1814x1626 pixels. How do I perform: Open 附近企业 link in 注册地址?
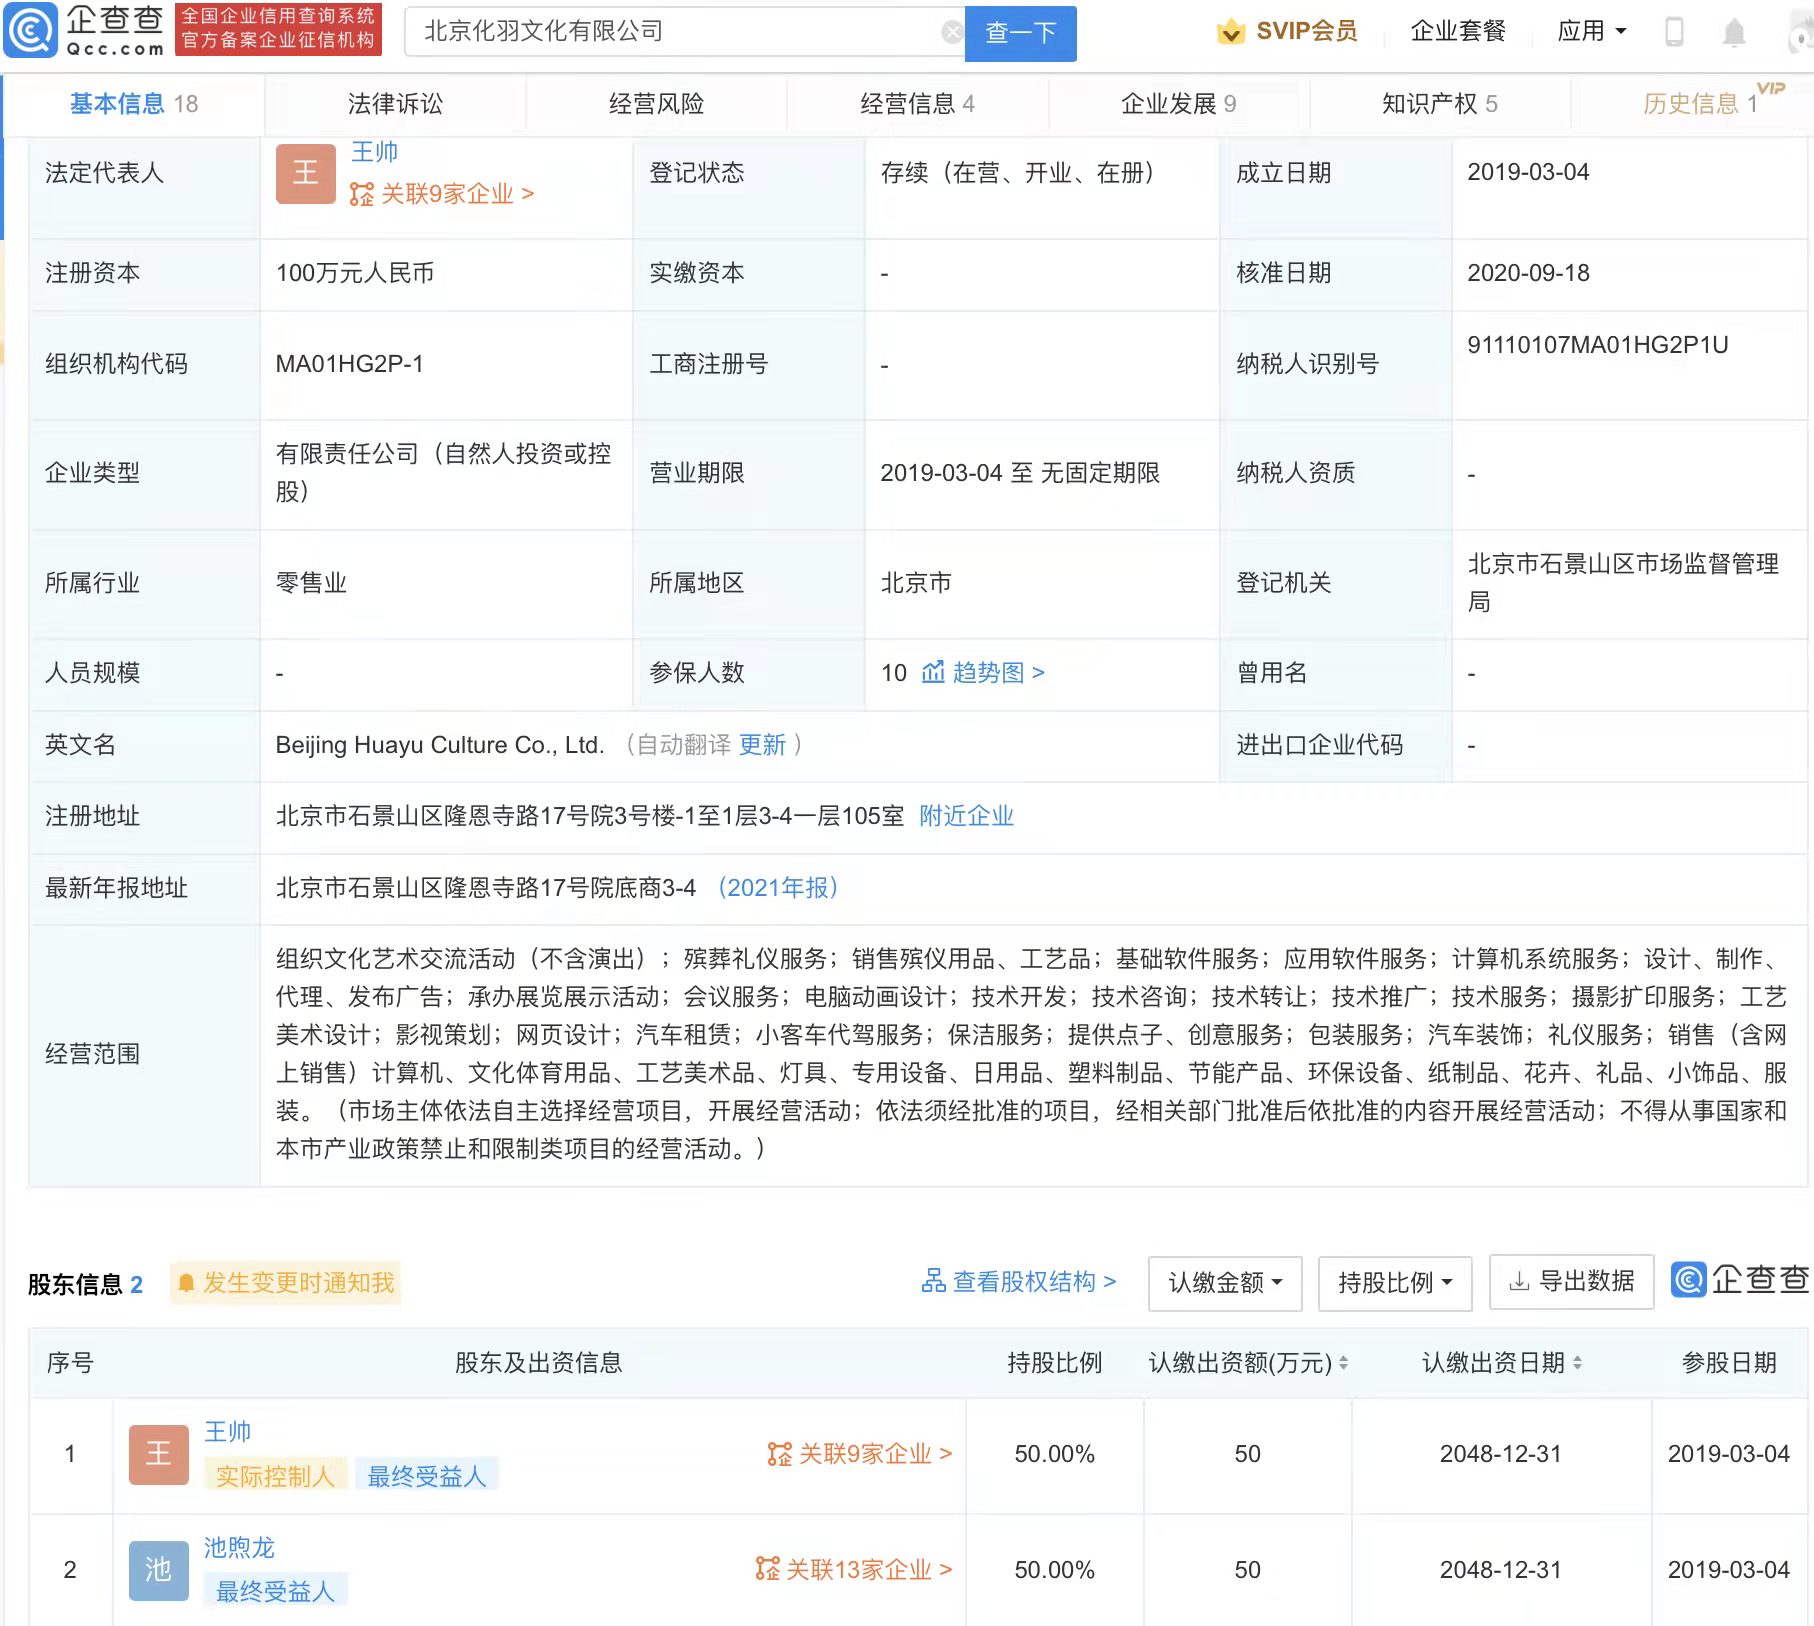pyautogui.click(x=966, y=816)
